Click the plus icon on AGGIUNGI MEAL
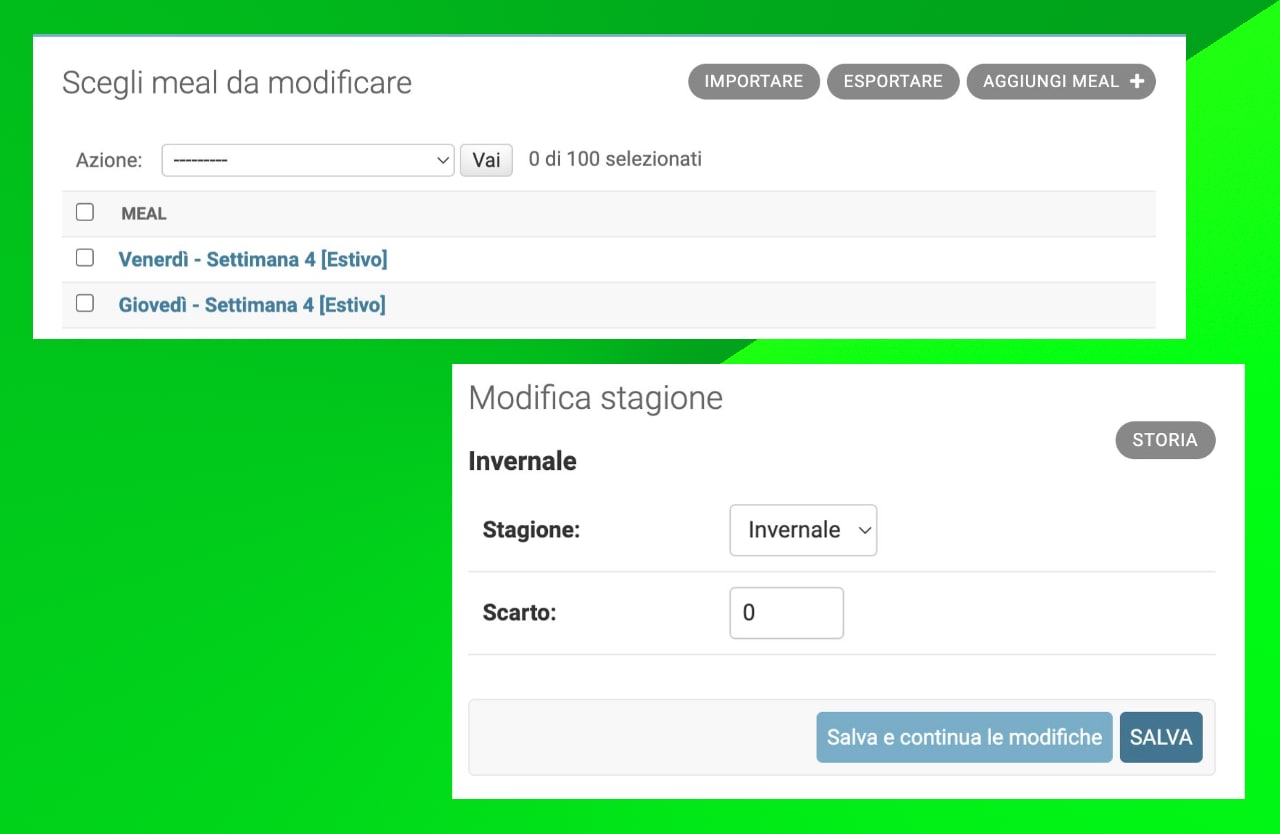The width and height of the screenshot is (1280, 834). [x=1137, y=81]
